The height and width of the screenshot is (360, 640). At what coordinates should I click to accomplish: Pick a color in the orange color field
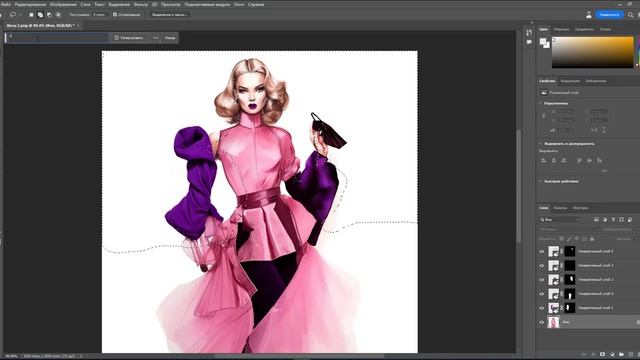(592, 52)
